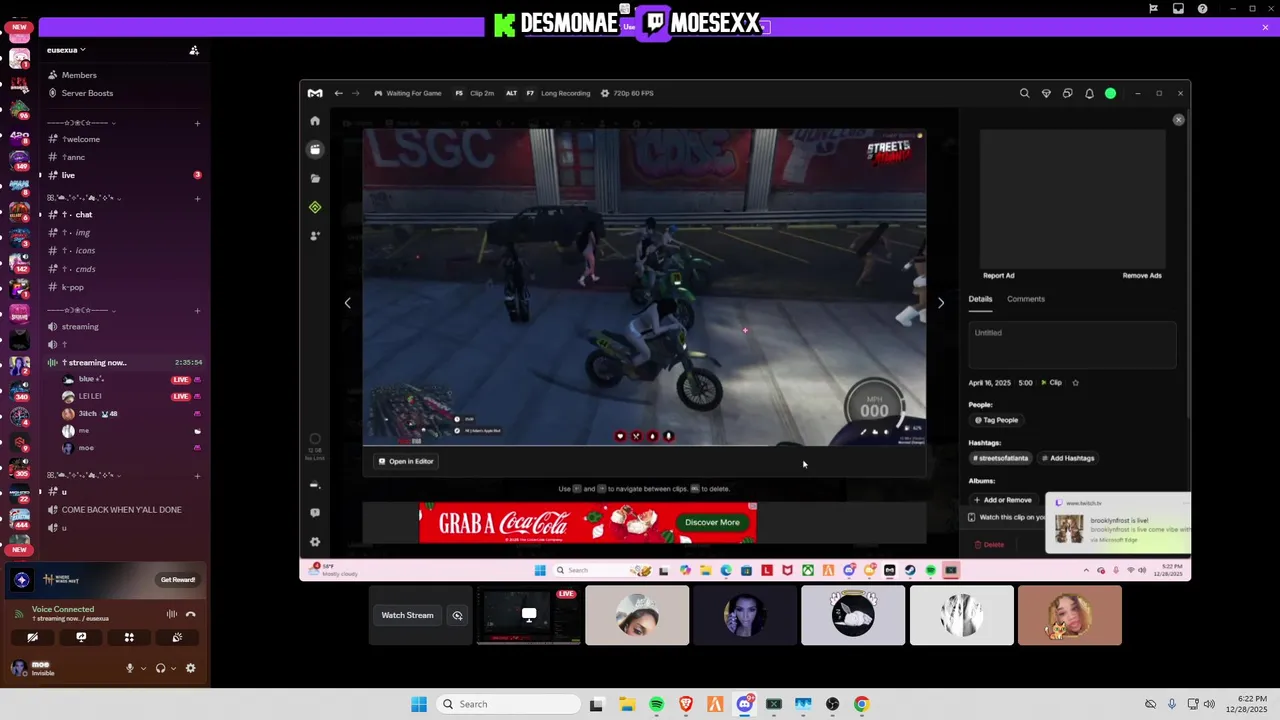
Task: Click the share your screen button
Action: (x=81, y=637)
